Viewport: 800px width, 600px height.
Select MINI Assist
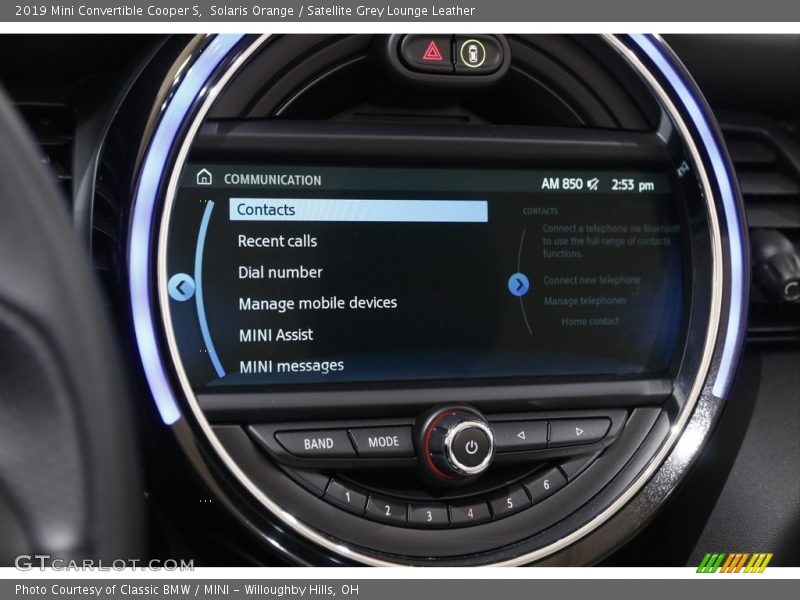(276, 335)
